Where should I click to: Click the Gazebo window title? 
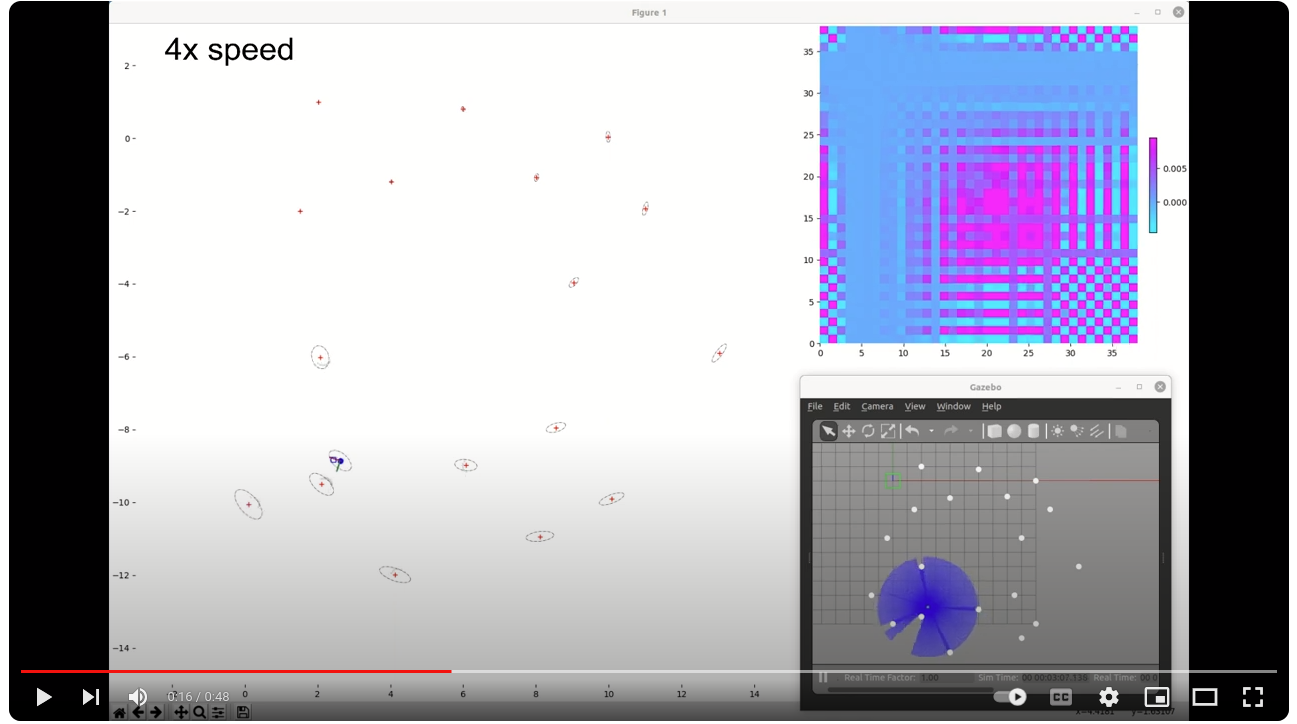985,387
